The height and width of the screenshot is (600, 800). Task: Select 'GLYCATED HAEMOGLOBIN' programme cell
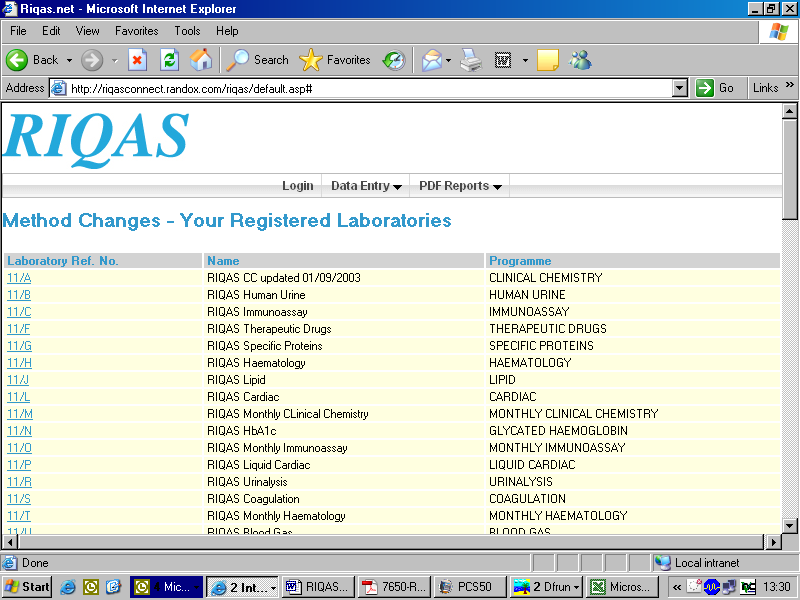(633, 431)
